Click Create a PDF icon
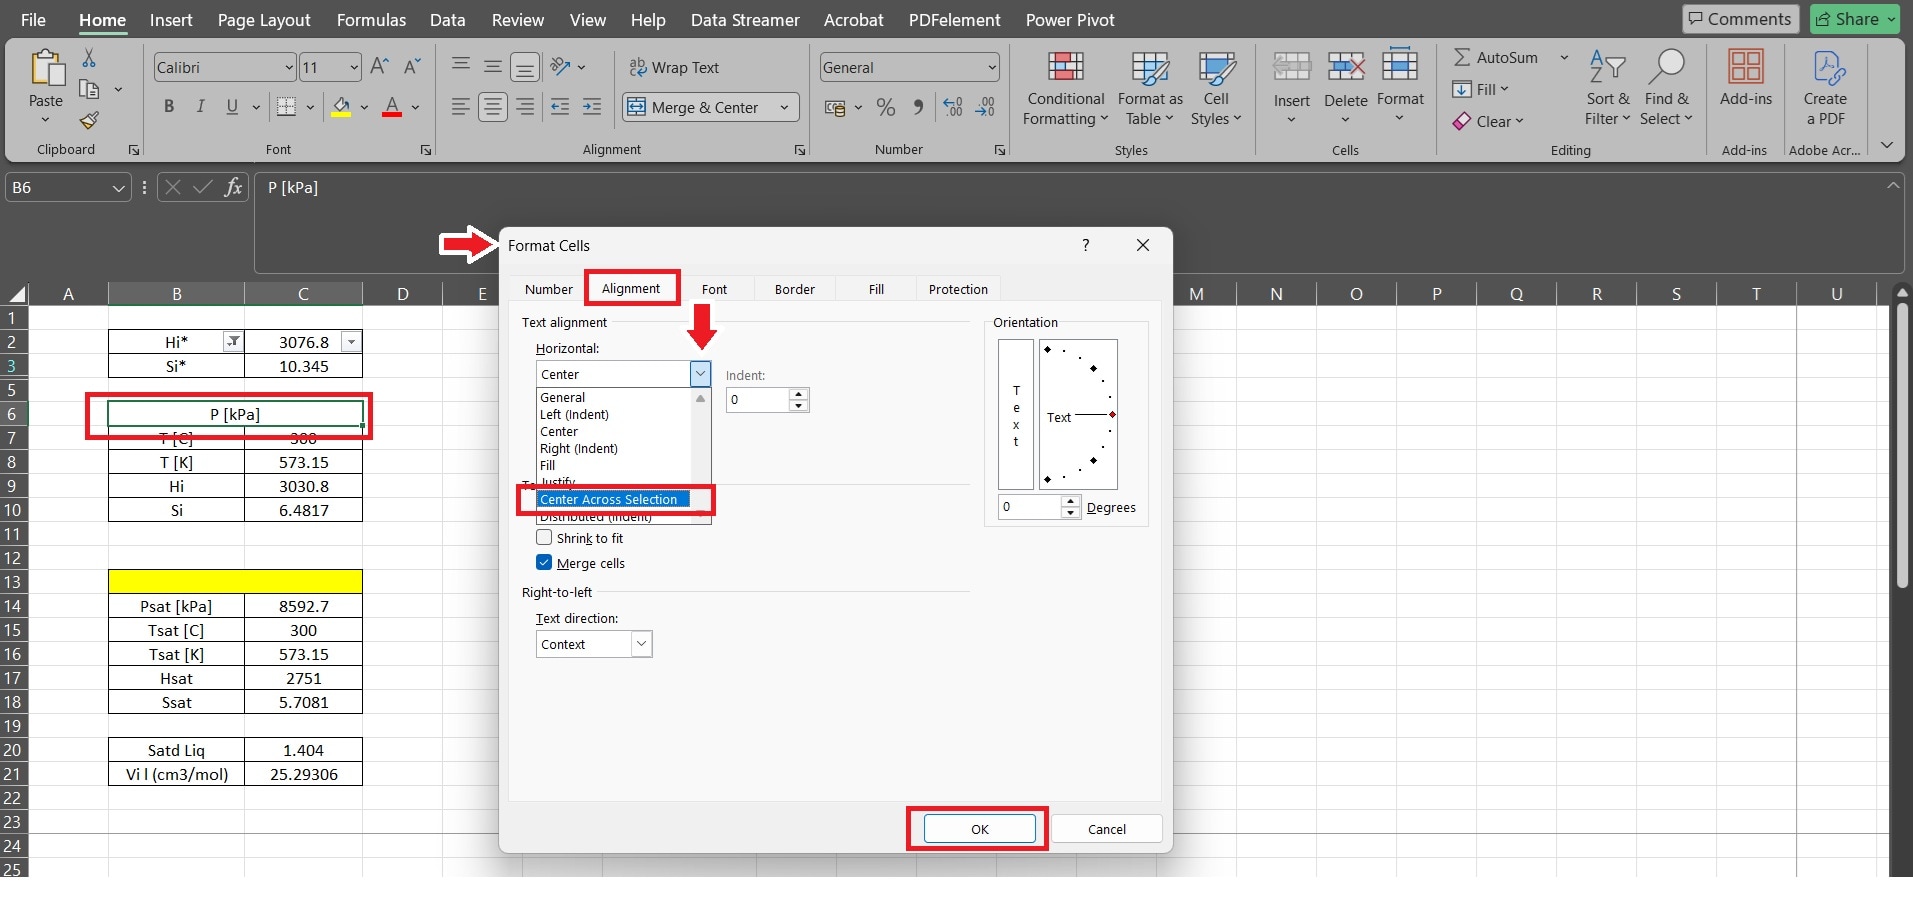The width and height of the screenshot is (1913, 905). point(1825,88)
